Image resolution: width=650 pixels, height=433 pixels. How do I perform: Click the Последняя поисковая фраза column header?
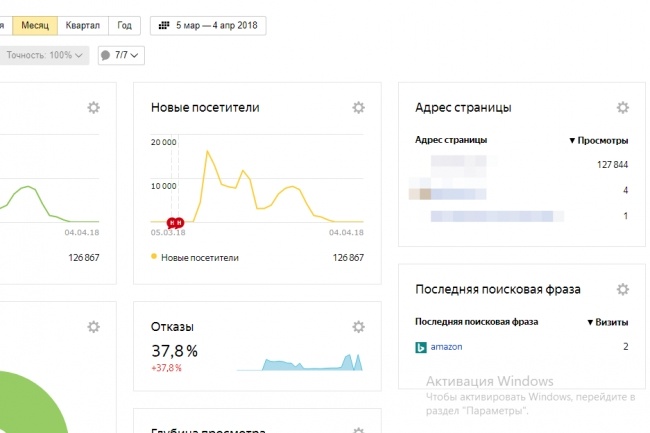click(477, 322)
